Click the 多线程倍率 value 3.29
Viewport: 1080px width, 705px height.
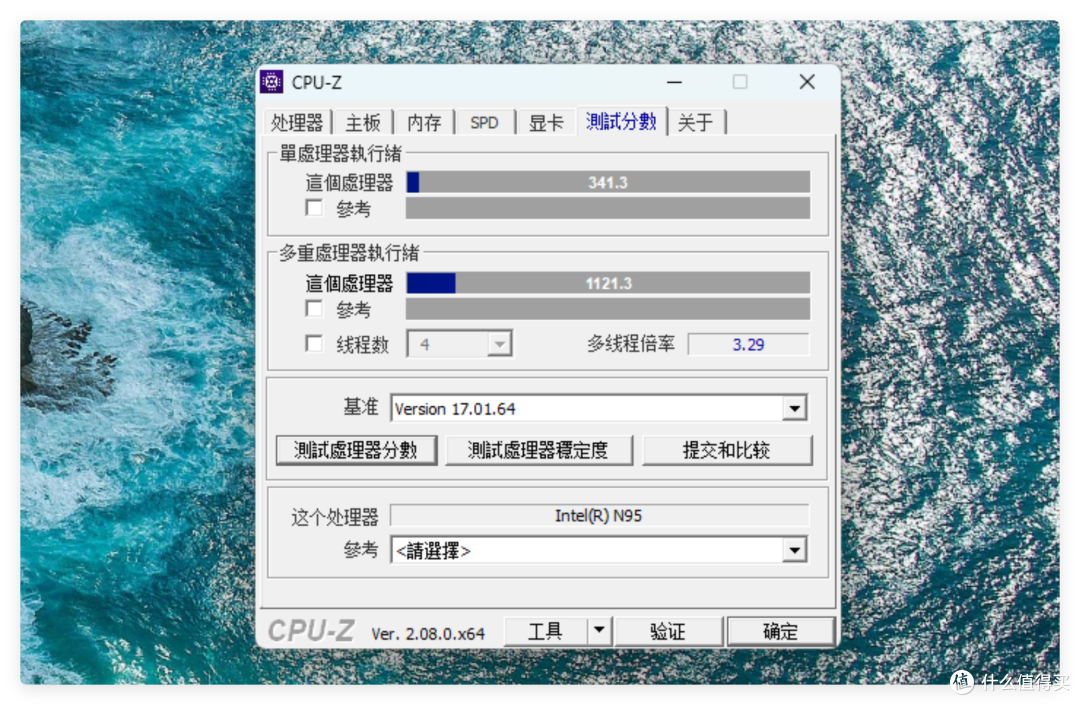tap(748, 344)
